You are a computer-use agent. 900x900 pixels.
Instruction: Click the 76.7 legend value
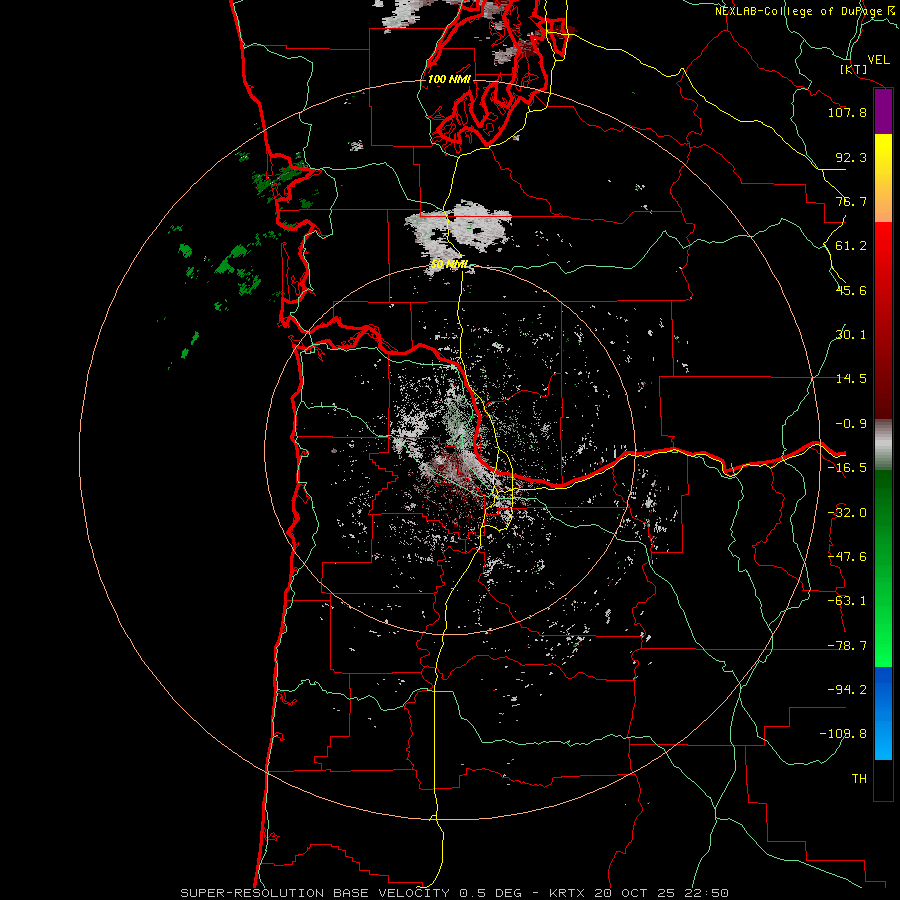point(851,201)
